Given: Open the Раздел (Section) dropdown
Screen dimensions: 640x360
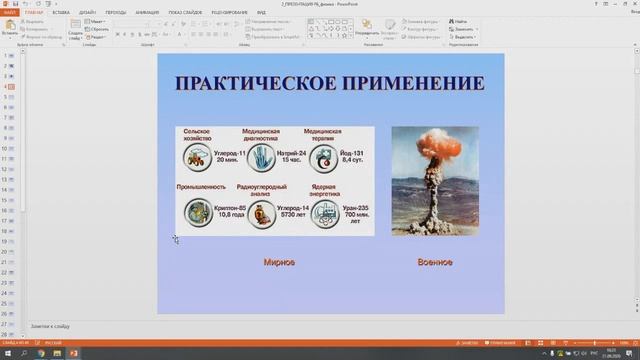Looking at the screenshot, I should click(96, 37).
